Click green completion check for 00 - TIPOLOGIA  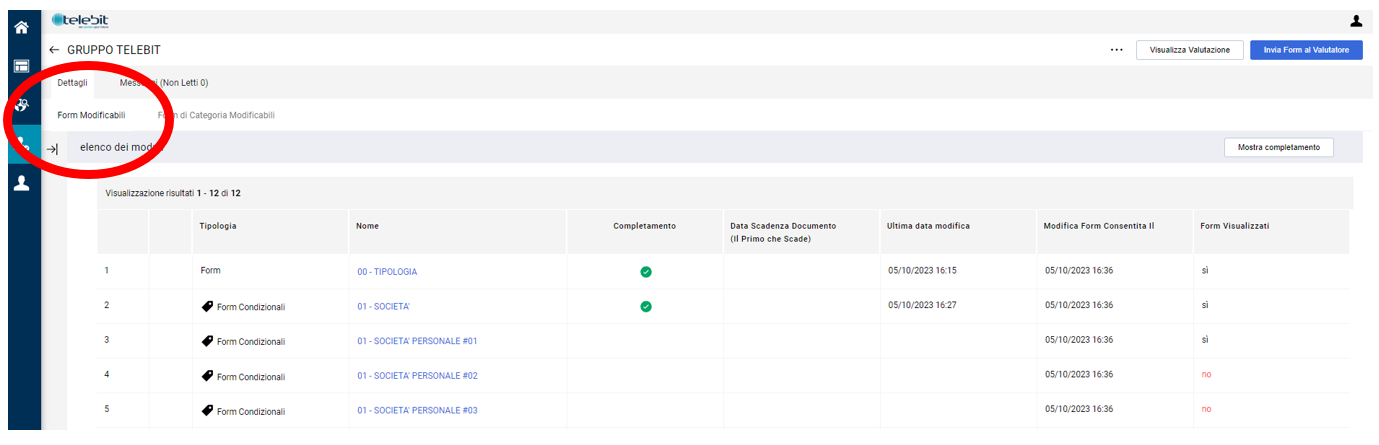tap(645, 272)
